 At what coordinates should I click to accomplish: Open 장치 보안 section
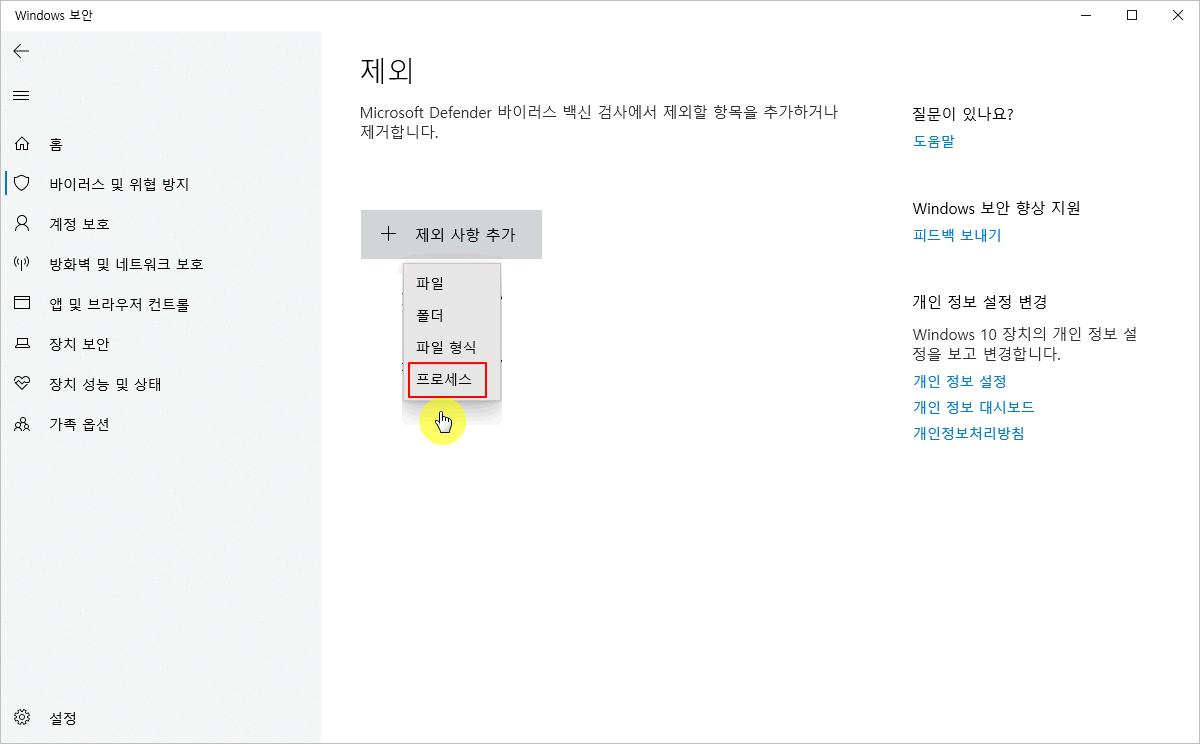pyautogui.click(x=160, y=344)
